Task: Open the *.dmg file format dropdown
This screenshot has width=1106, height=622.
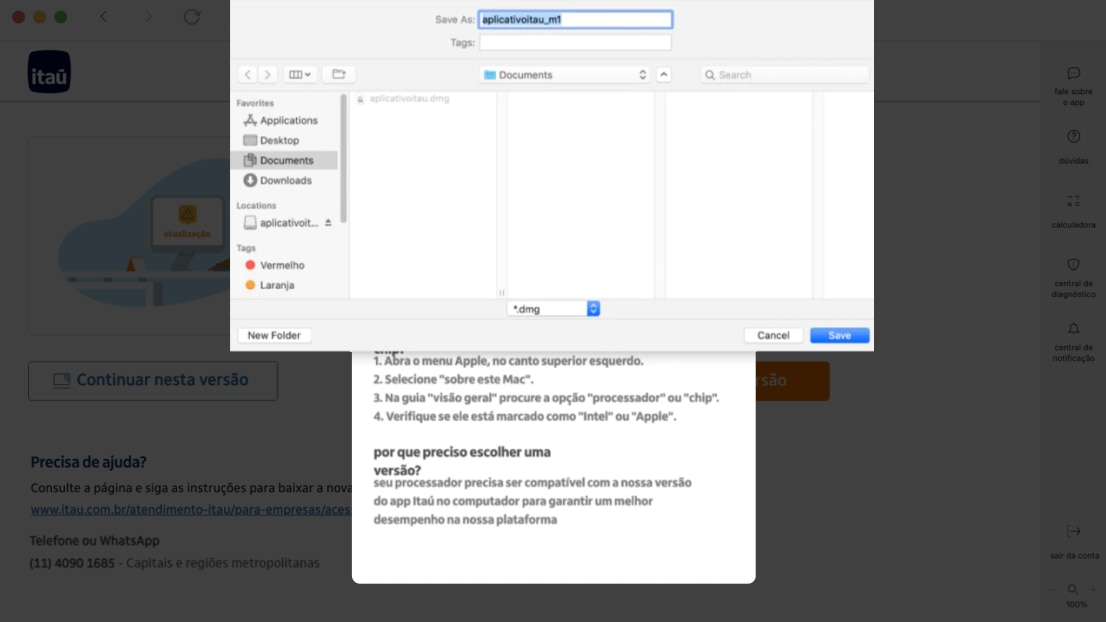Action: click(554, 309)
